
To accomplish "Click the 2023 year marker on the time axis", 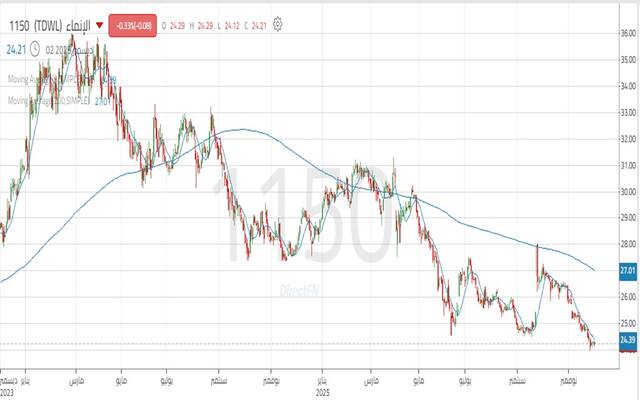I will click(x=8, y=393).
